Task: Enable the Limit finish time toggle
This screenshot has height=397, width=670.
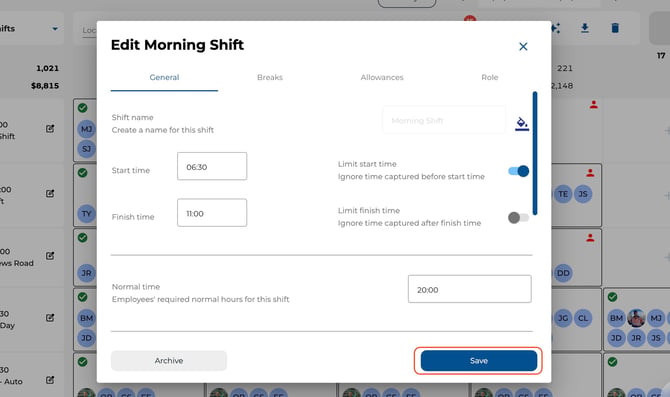Action: (518, 218)
